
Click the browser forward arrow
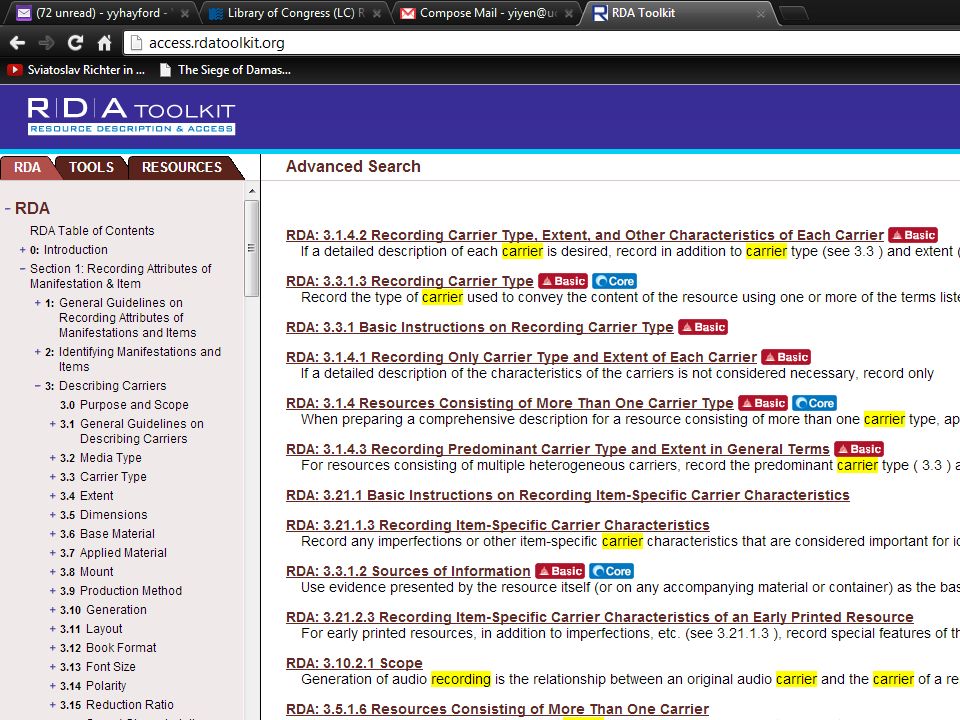point(46,43)
